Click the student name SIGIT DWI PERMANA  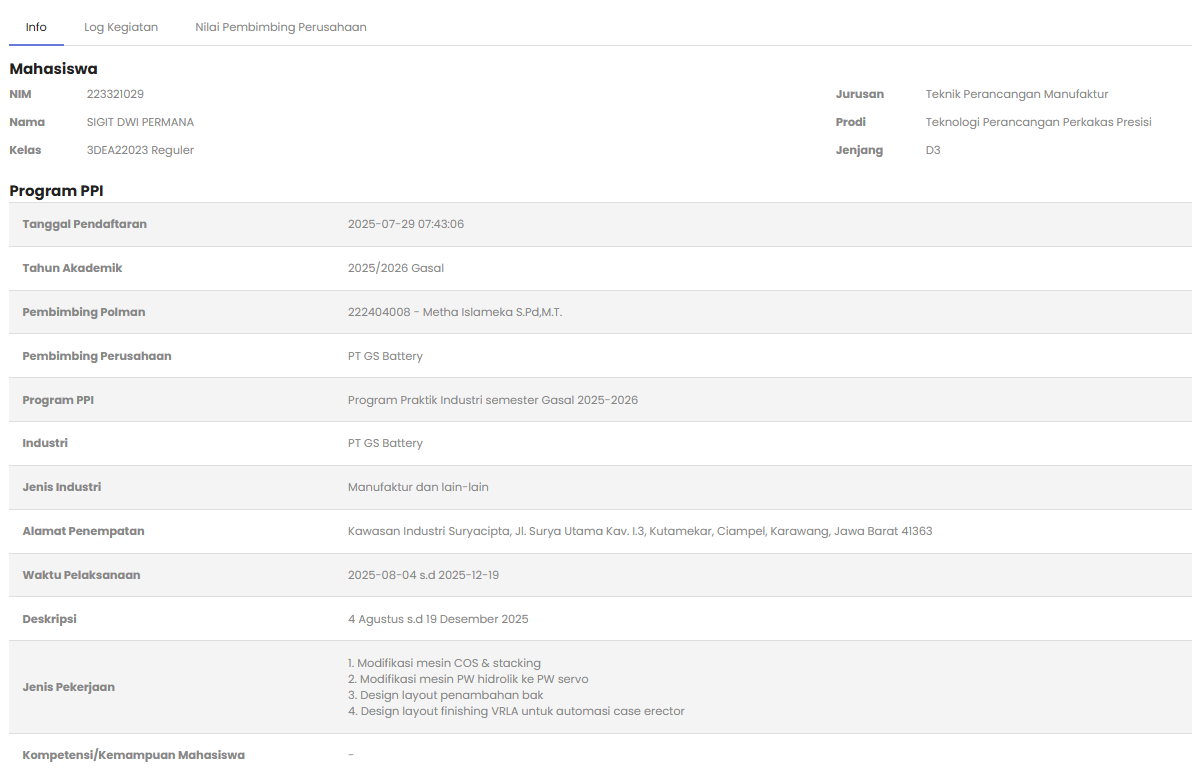pos(140,122)
